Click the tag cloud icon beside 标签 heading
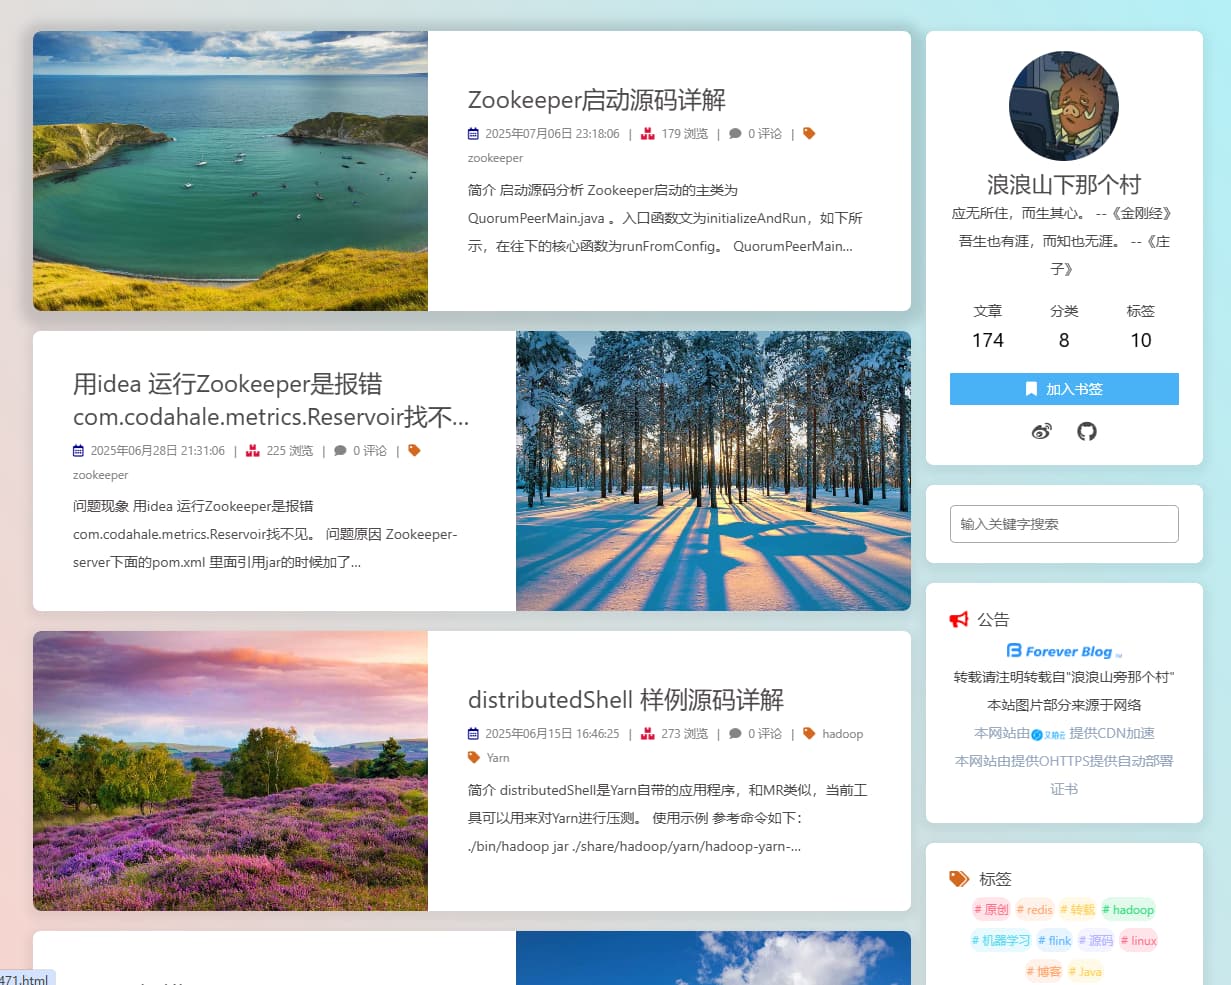The width and height of the screenshot is (1231, 985). coord(957,878)
